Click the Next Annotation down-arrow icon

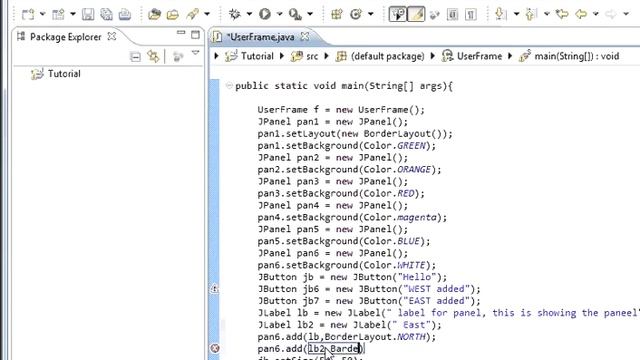[500, 14]
